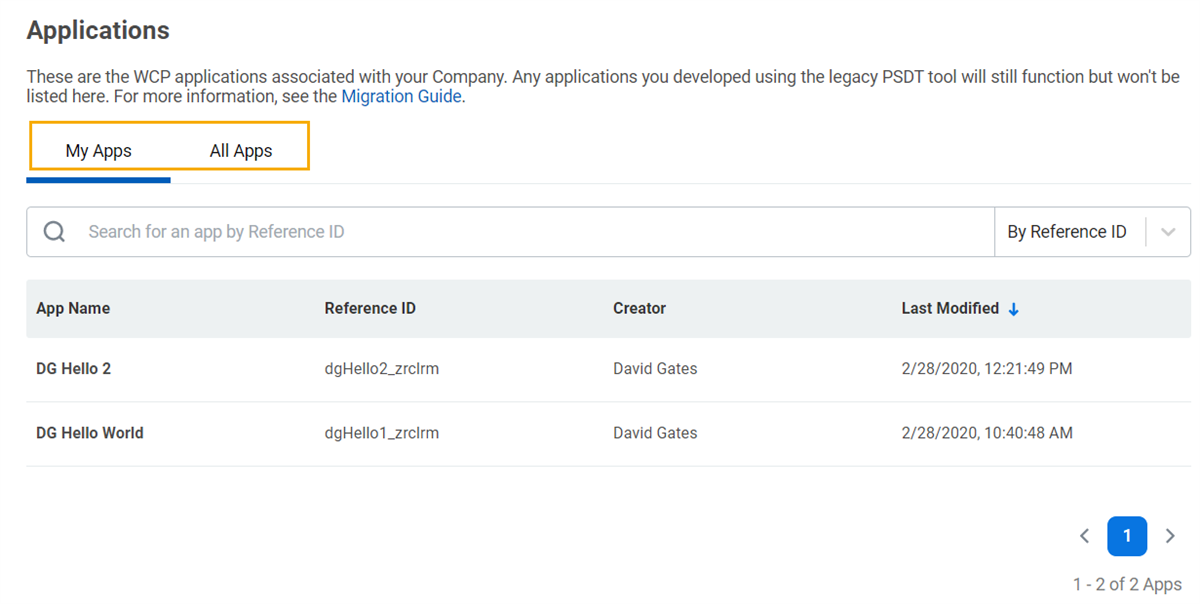Sort by App Name column header
1200x604 pixels.
coord(73,308)
